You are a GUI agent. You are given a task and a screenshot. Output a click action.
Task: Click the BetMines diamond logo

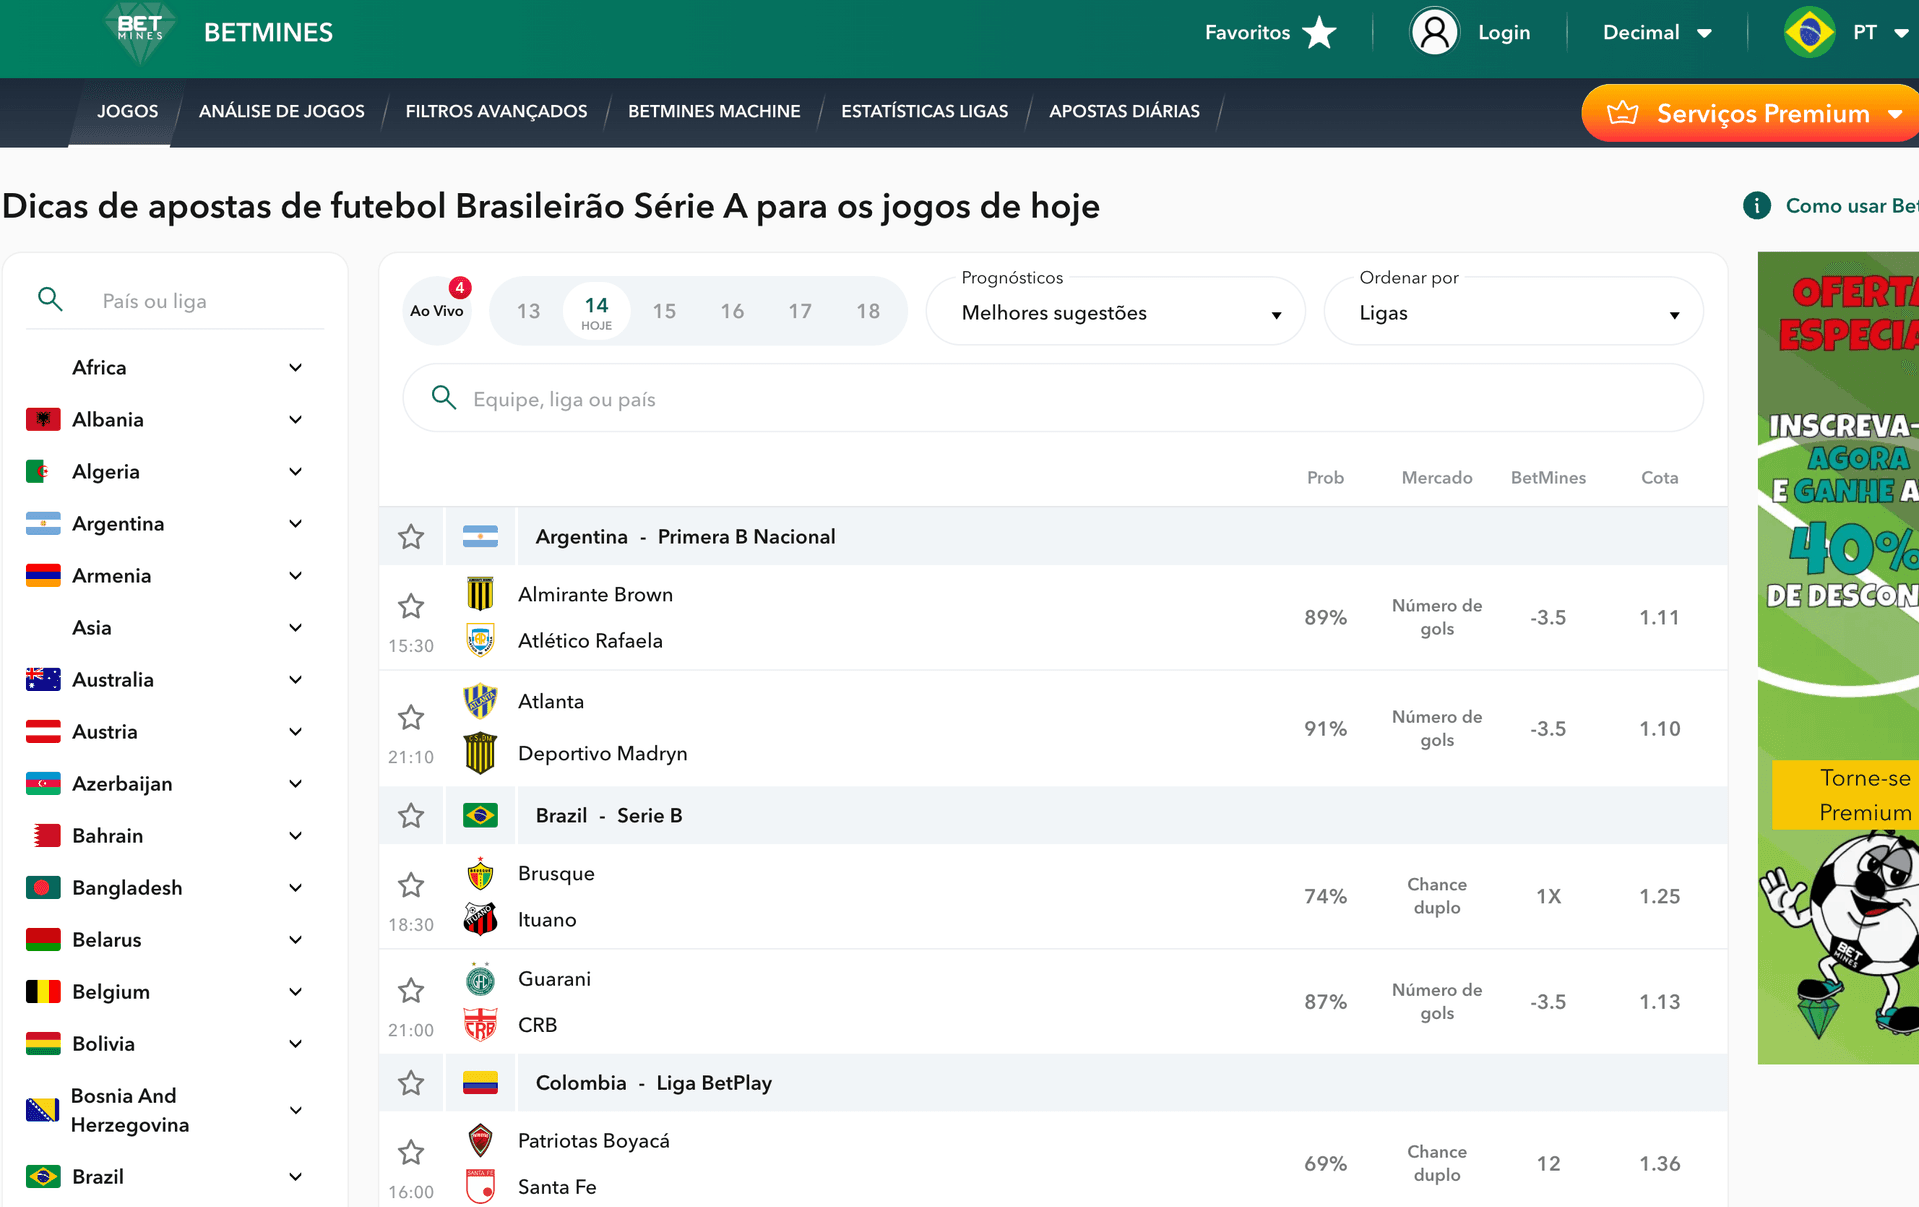coord(140,32)
